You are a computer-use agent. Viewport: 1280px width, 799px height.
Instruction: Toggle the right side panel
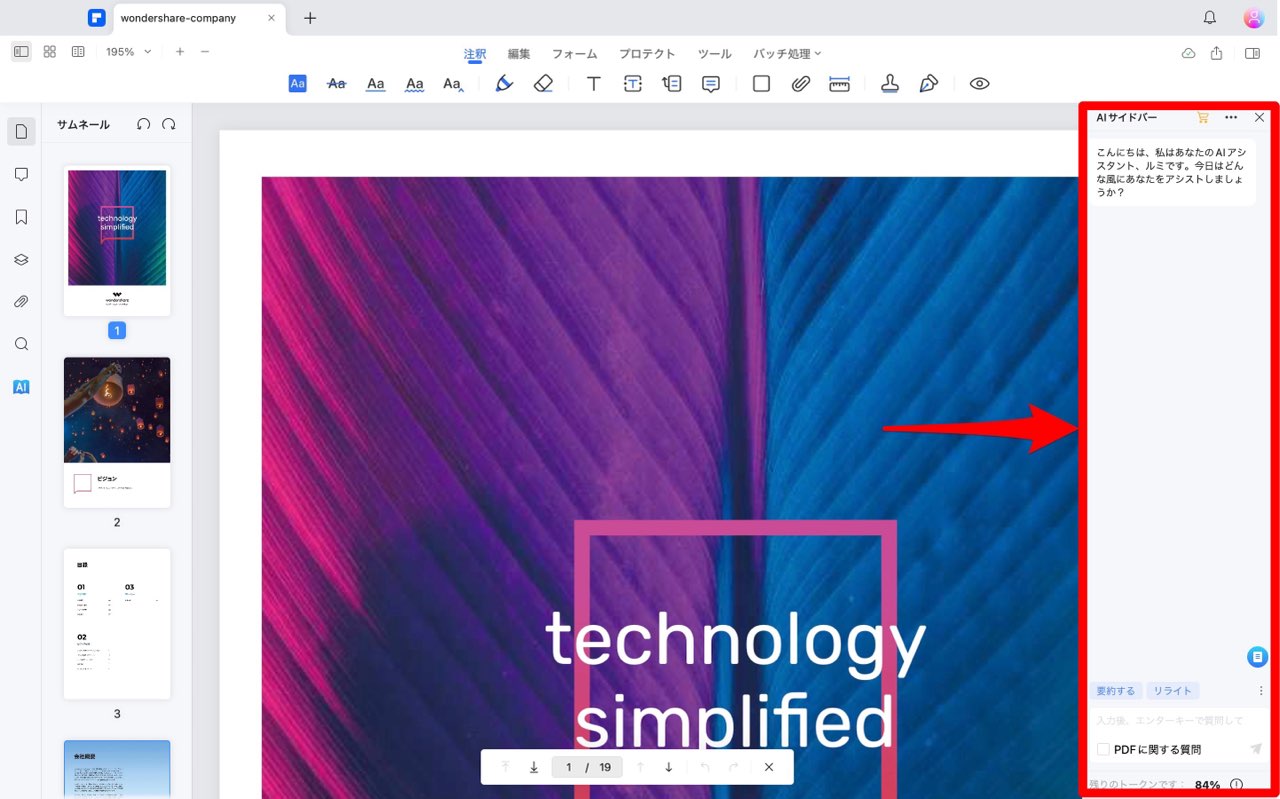1252,53
